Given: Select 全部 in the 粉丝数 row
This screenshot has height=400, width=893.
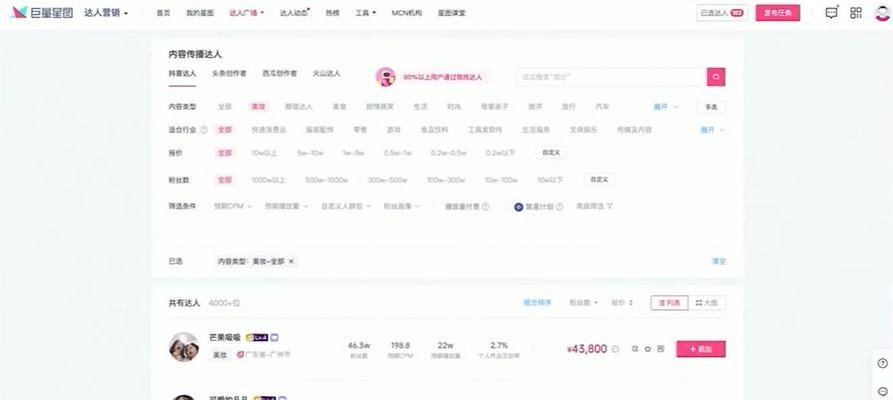Looking at the screenshot, I should [x=225, y=180].
